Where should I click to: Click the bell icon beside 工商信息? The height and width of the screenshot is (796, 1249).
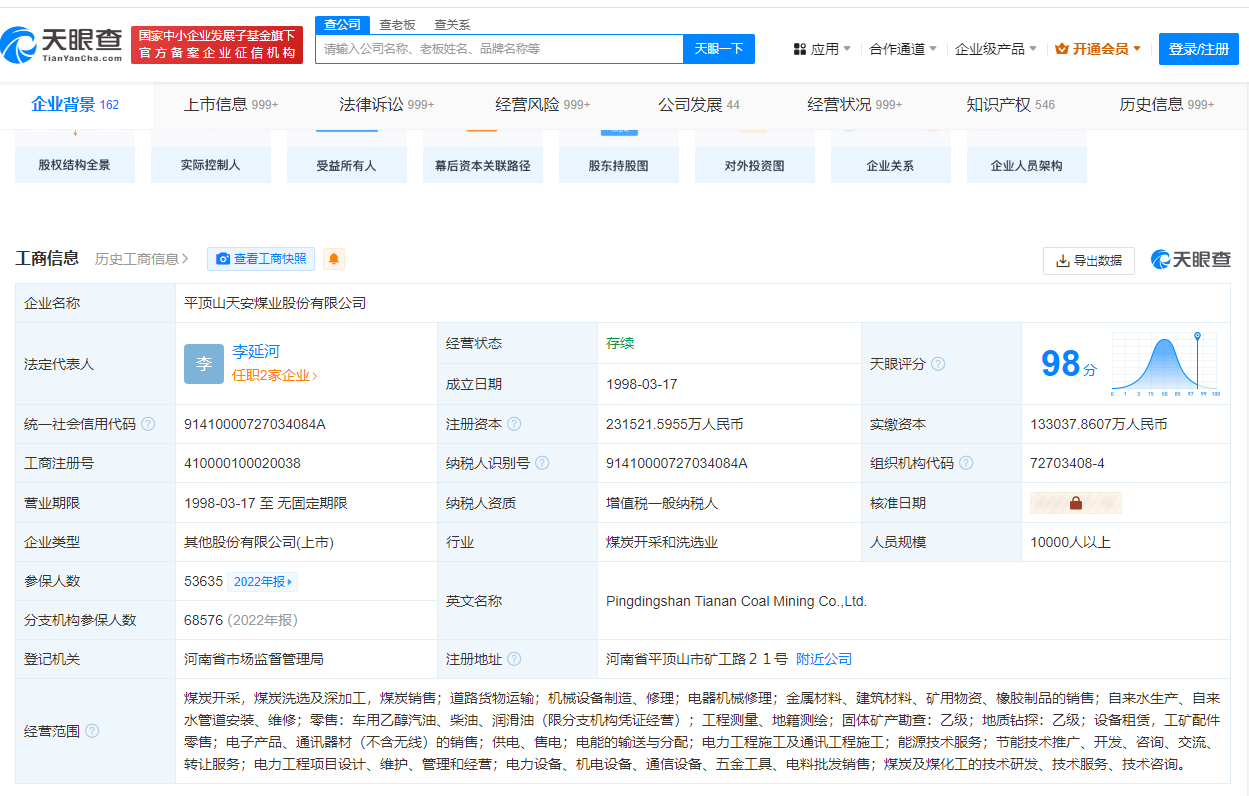click(333, 258)
